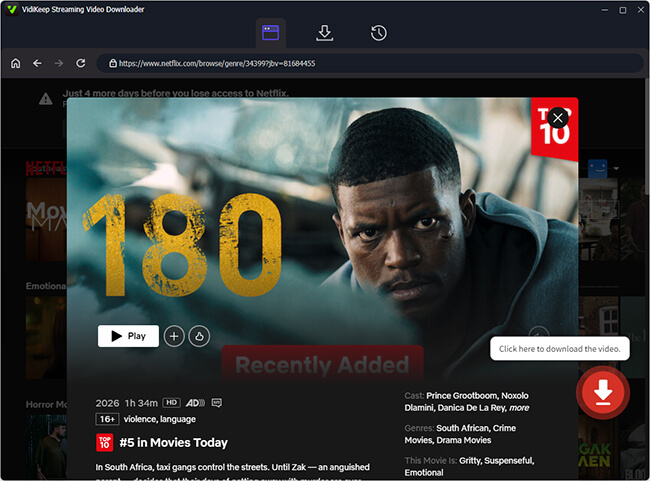Click '#5 in Movies Today' text

coord(174,443)
